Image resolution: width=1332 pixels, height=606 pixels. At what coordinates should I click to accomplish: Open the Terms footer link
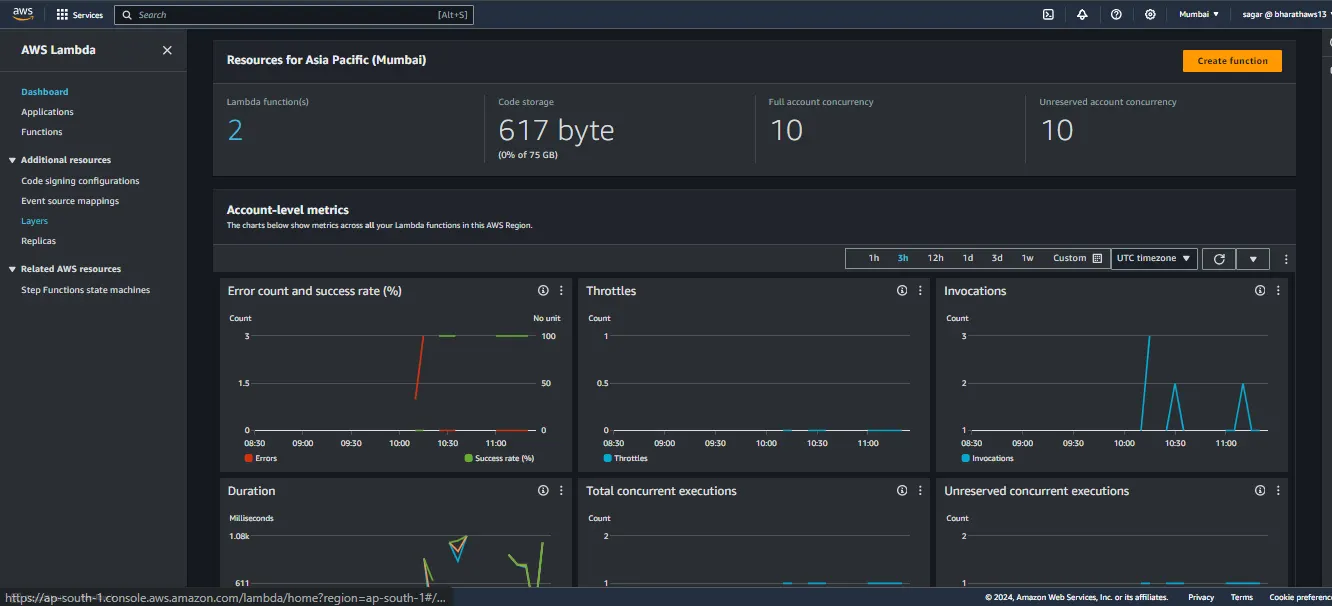(1241, 597)
